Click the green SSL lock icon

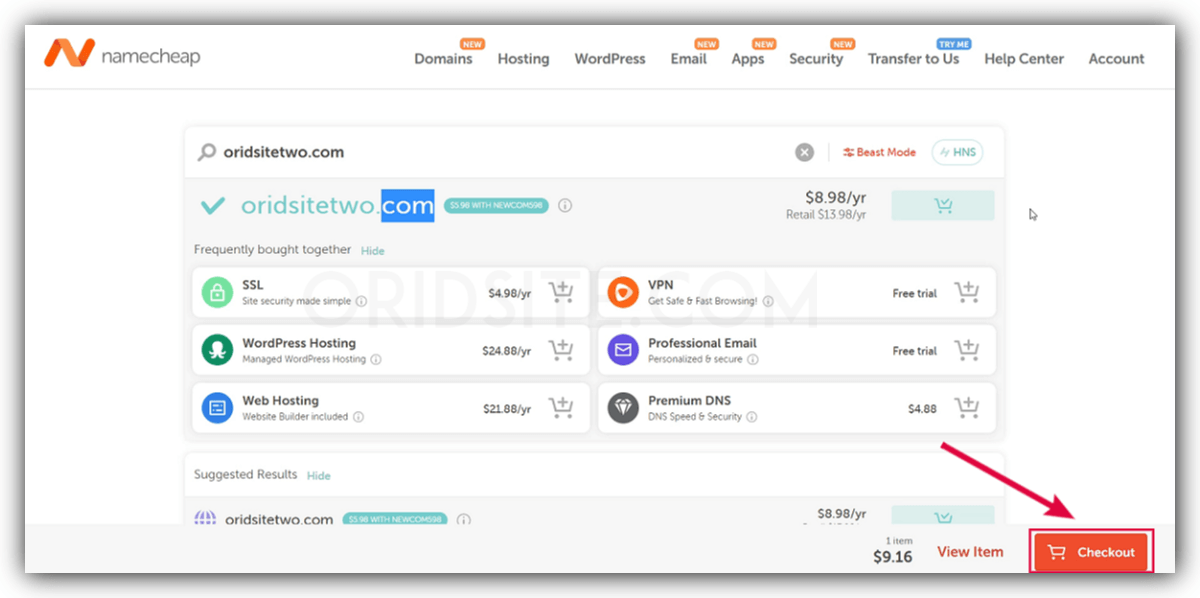pos(217,292)
